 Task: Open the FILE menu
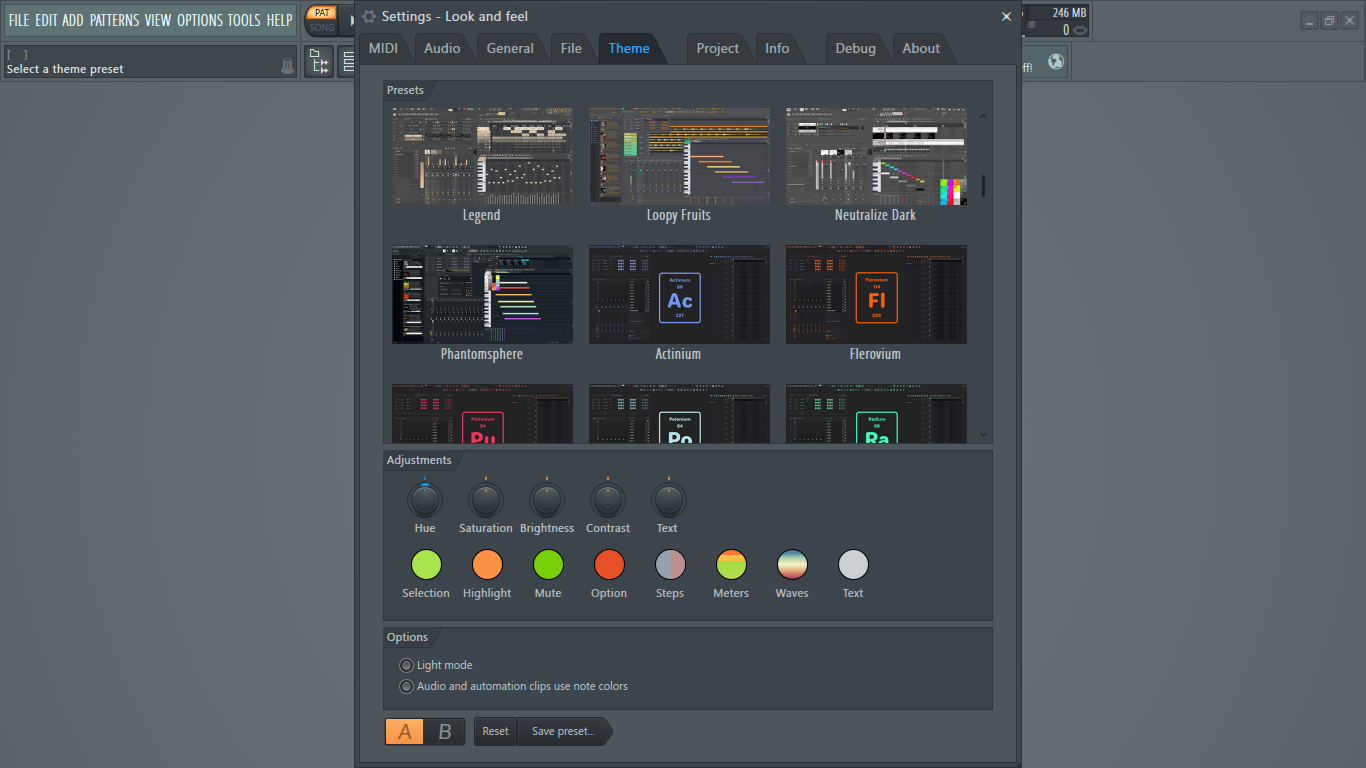coord(19,20)
